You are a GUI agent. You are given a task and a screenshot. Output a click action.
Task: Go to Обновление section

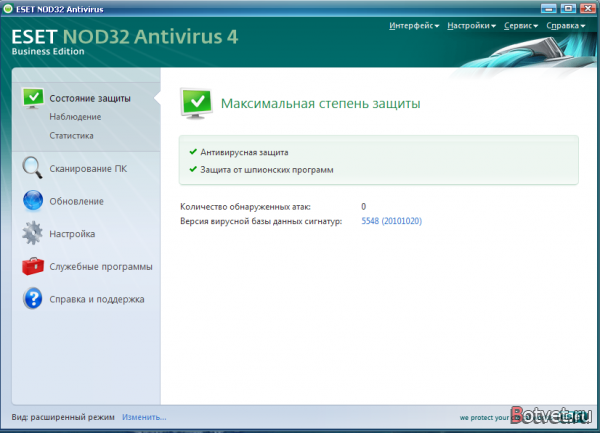point(77,201)
